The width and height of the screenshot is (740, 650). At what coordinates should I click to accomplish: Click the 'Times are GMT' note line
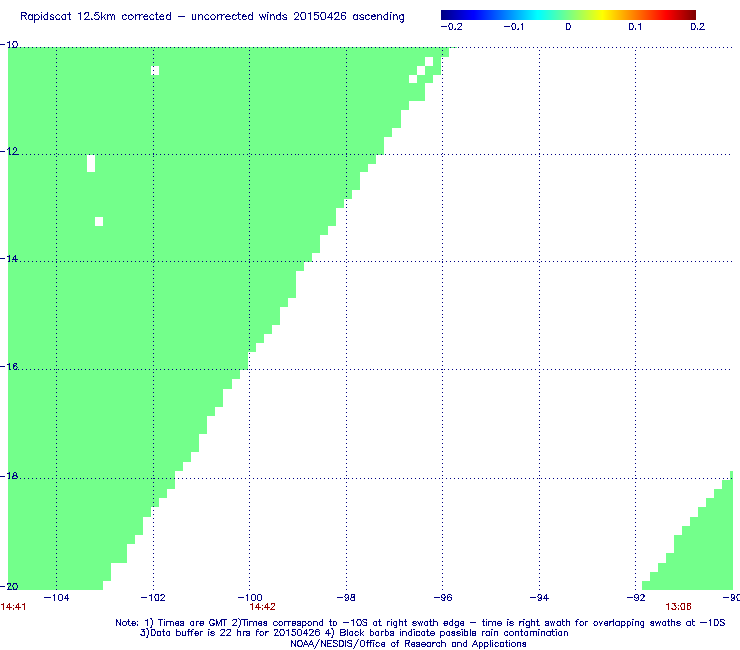[420, 623]
